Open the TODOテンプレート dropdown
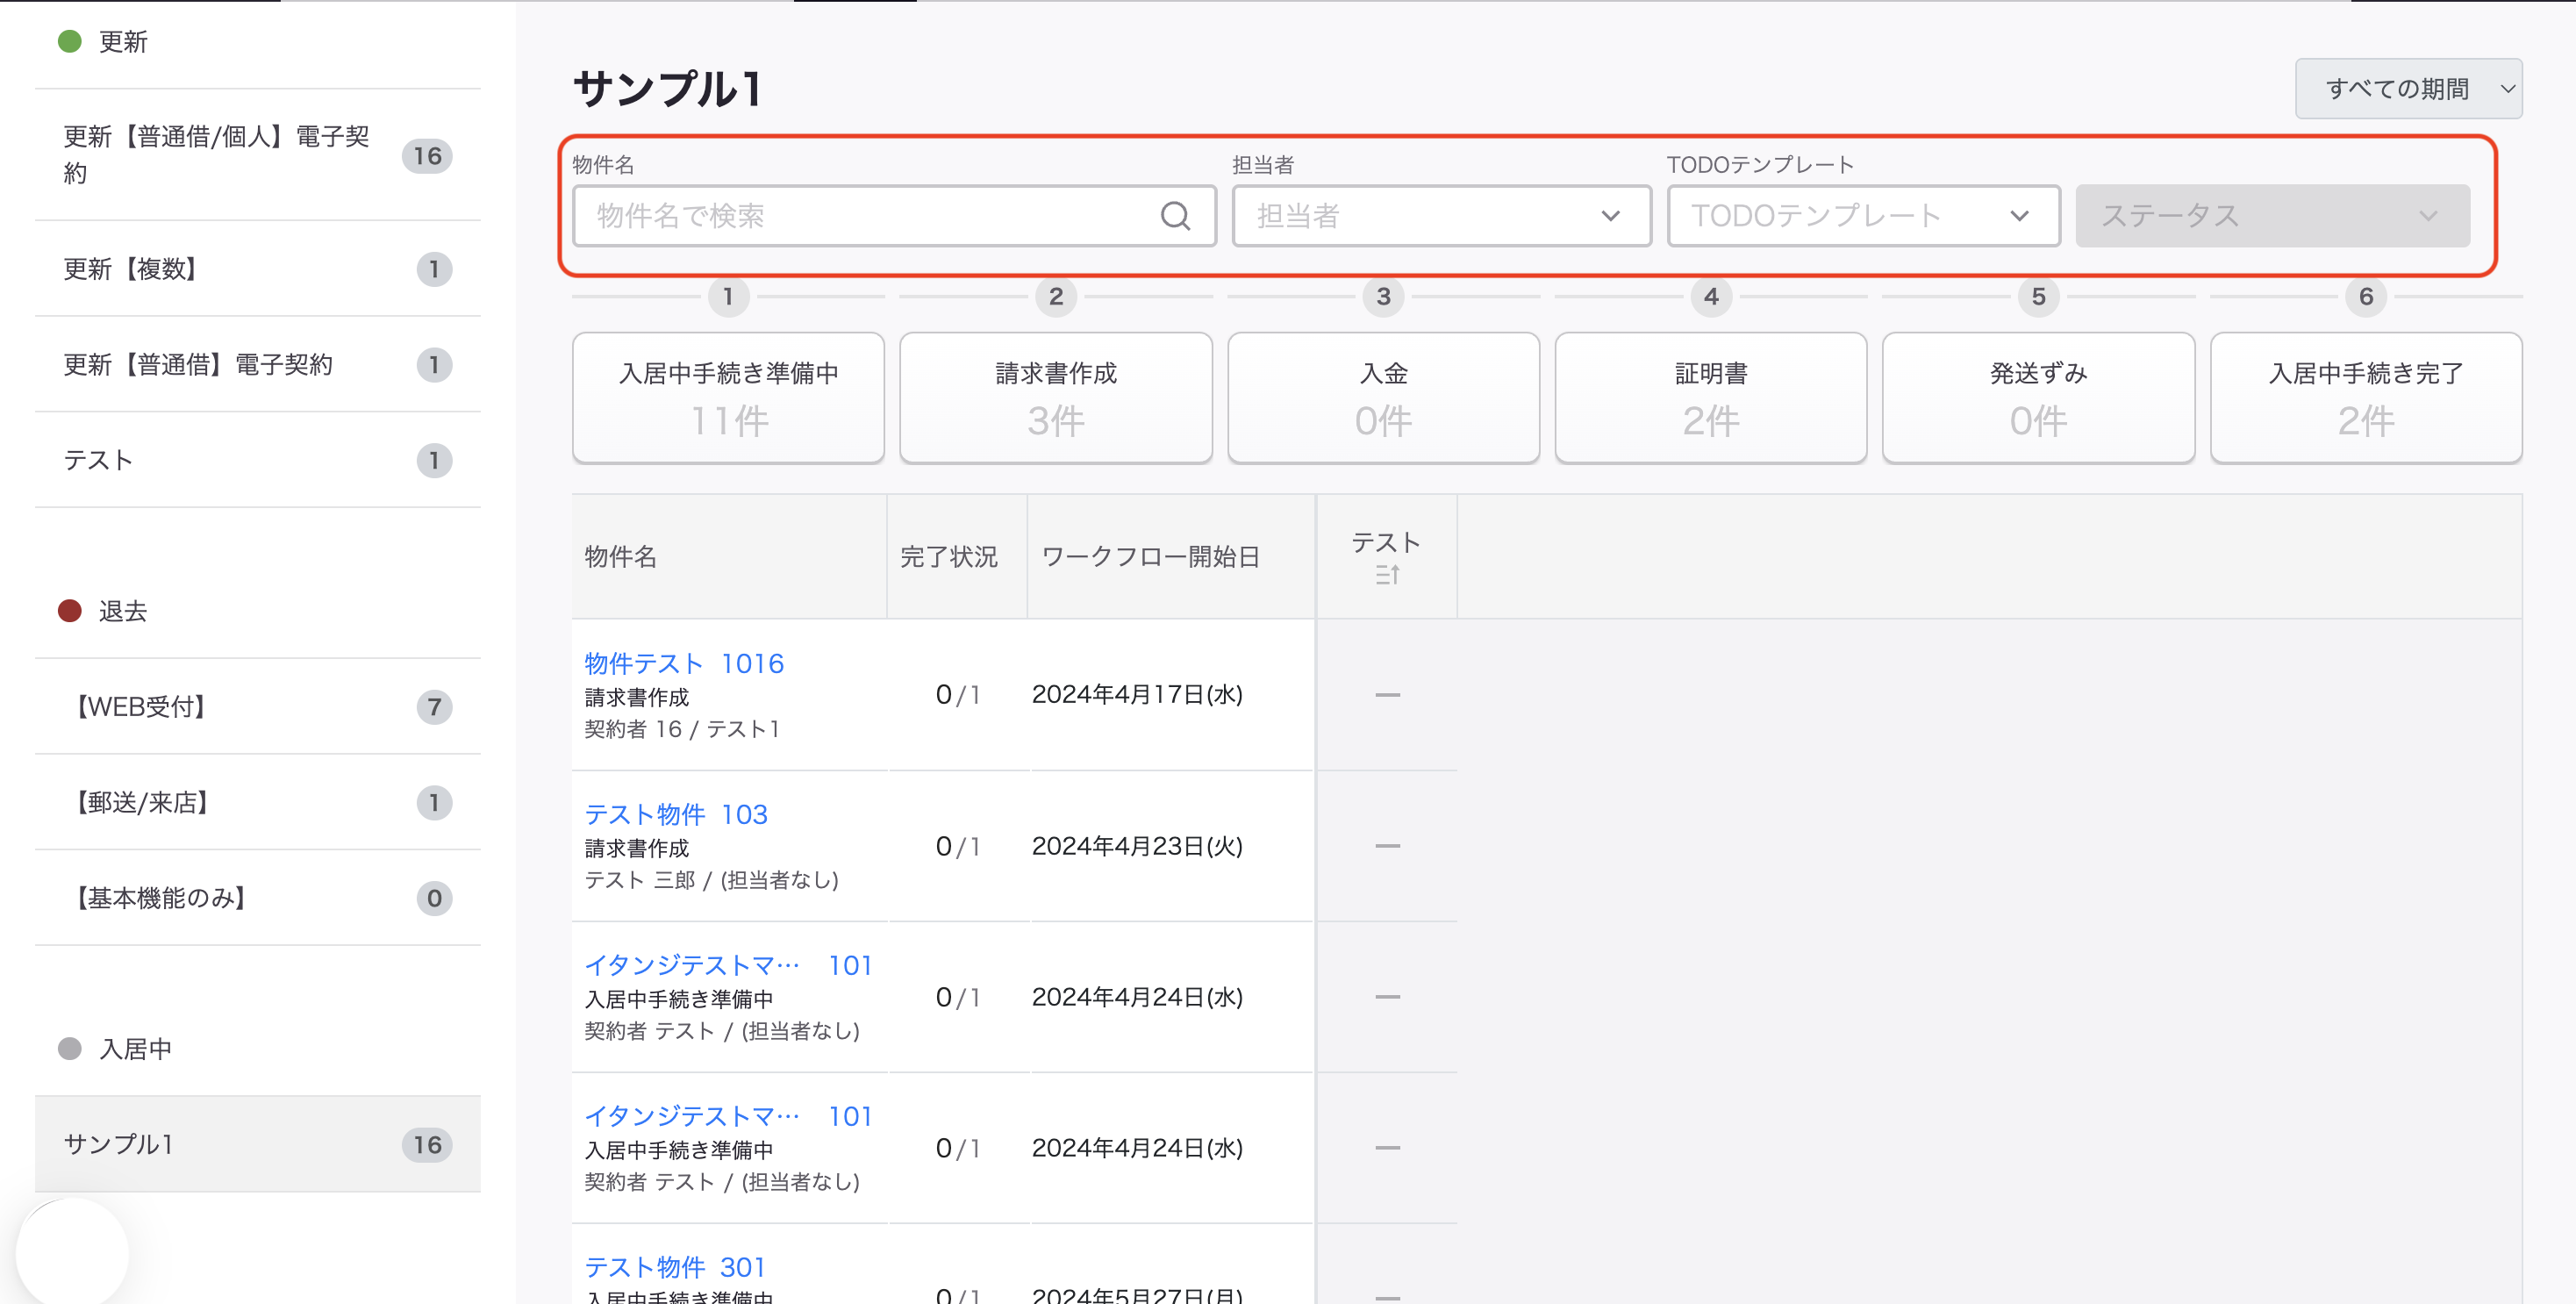This screenshot has width=2576, height=1304. point(1862,216)
